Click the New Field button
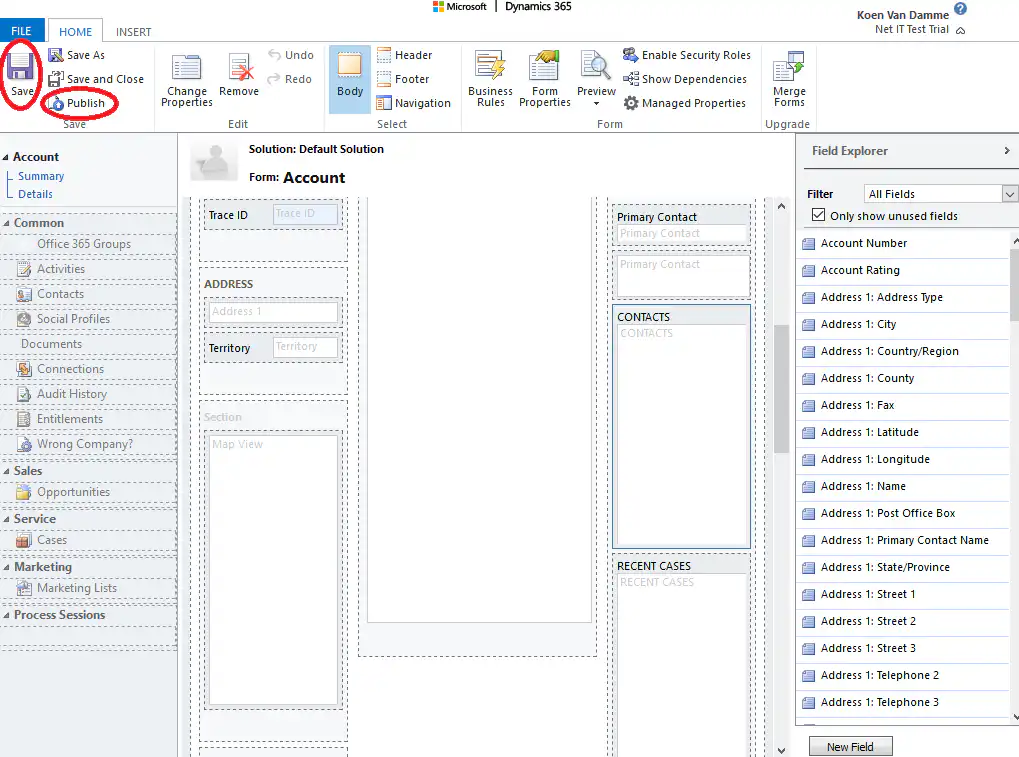Screen dimensions: 1019x757 point(849,746)
